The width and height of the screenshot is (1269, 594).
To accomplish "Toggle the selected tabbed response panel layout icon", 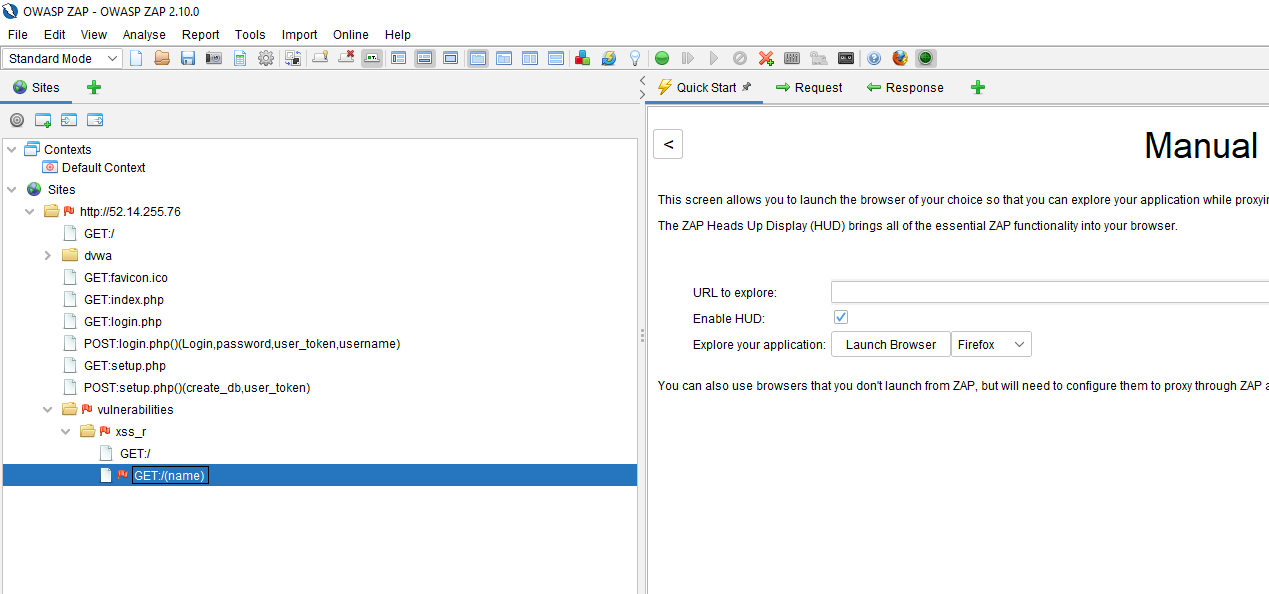I will pyautogui.click(x=478, y=58).
